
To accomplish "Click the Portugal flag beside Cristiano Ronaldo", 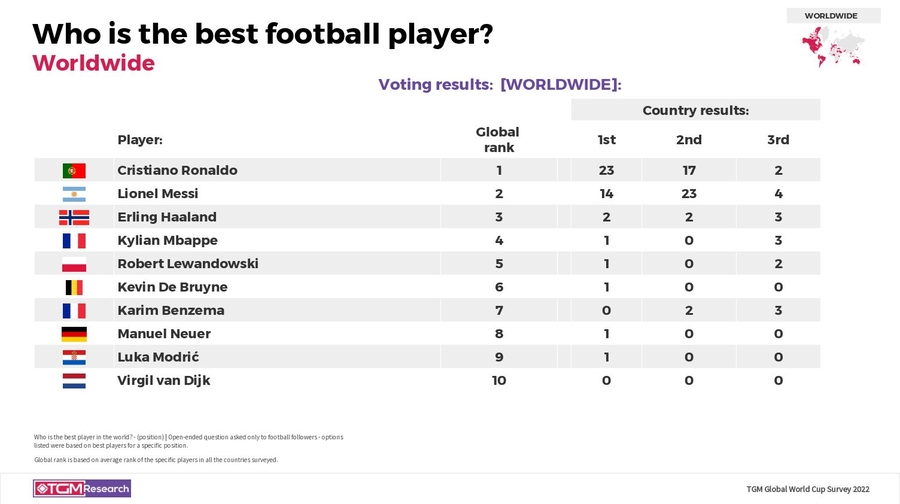I will (x=74, y=170).
